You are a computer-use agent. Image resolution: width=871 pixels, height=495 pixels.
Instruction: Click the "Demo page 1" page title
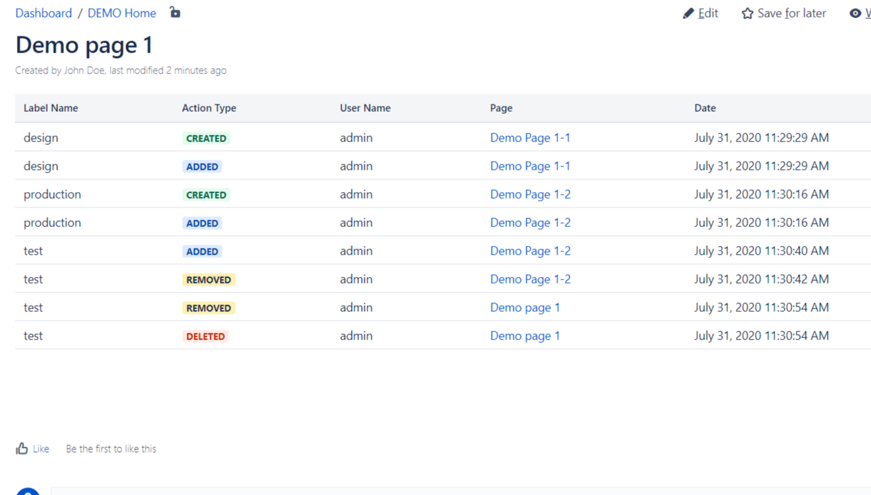click(x=84, y=45)
